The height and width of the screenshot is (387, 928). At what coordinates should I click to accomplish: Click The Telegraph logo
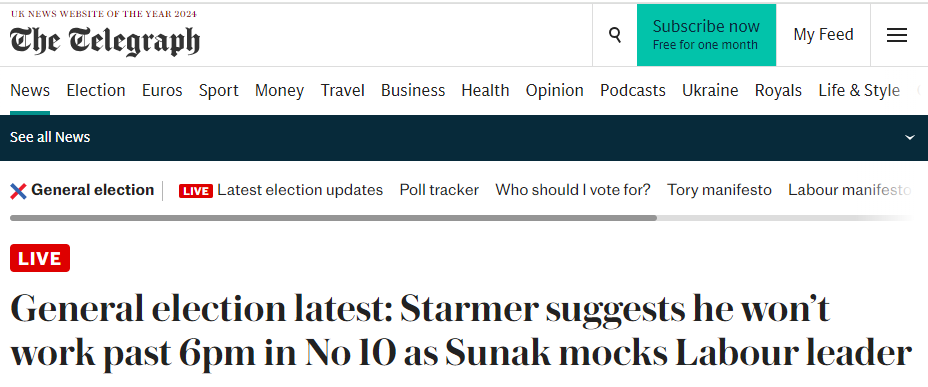click(105, 41)
